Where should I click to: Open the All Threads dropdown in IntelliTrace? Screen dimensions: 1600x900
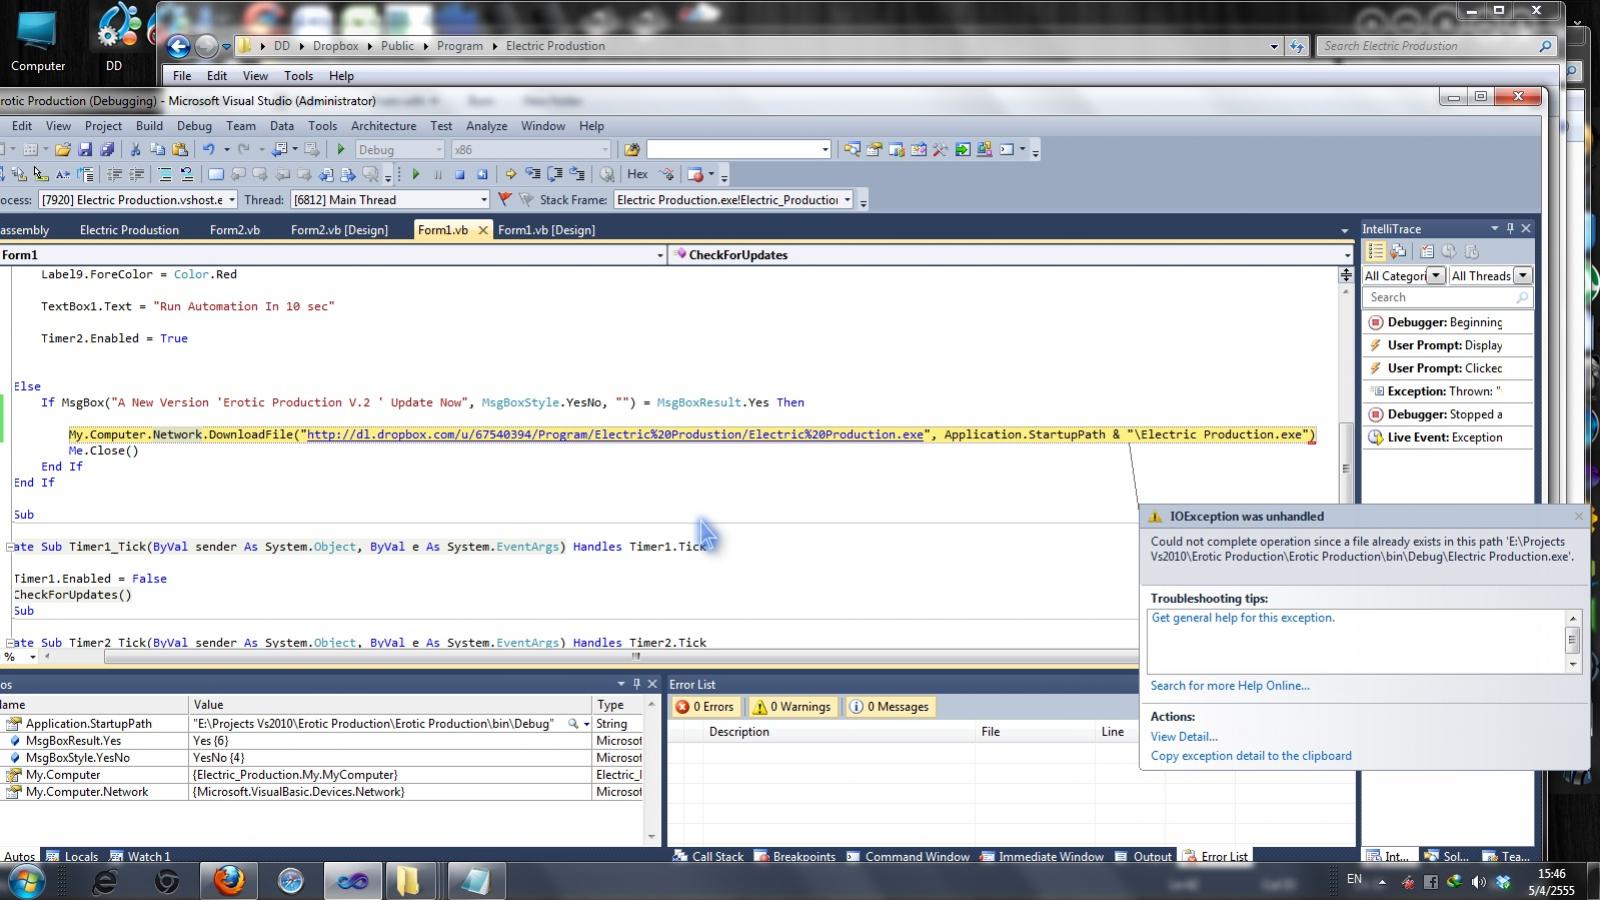coord(1522,276)
